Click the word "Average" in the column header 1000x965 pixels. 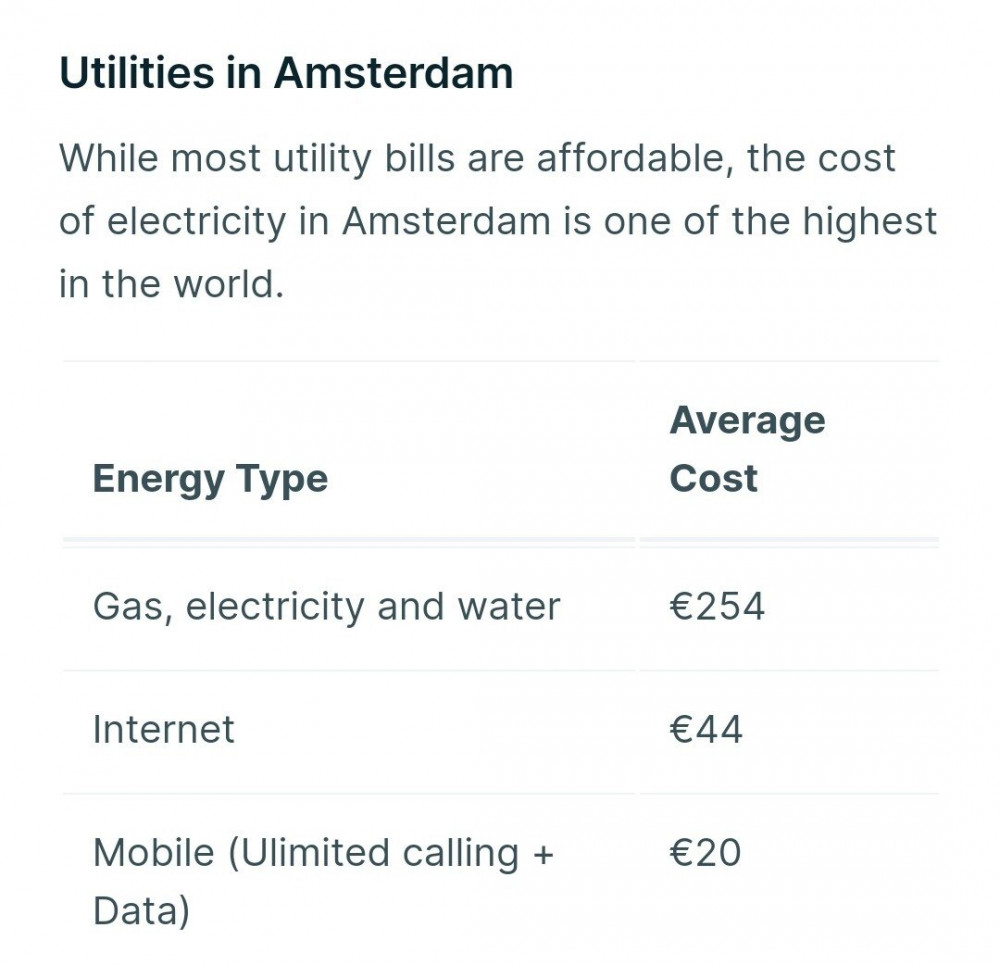click(x=747, y=420)
